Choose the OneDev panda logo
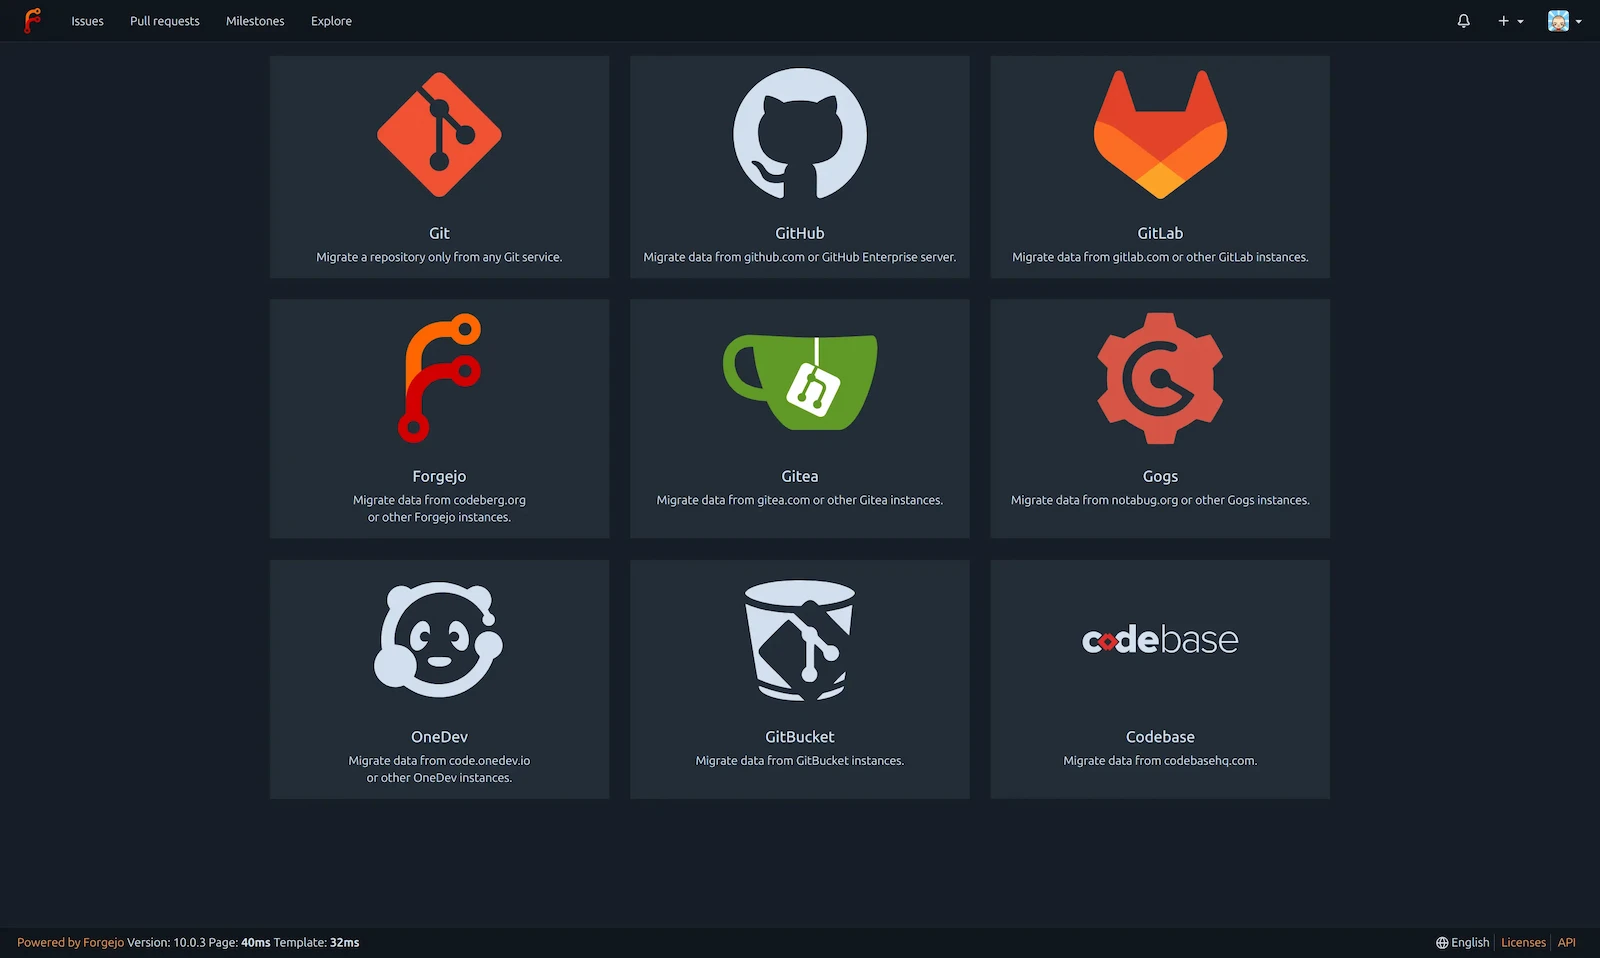The image size is (1600, 958). click(x=439, y=639)
